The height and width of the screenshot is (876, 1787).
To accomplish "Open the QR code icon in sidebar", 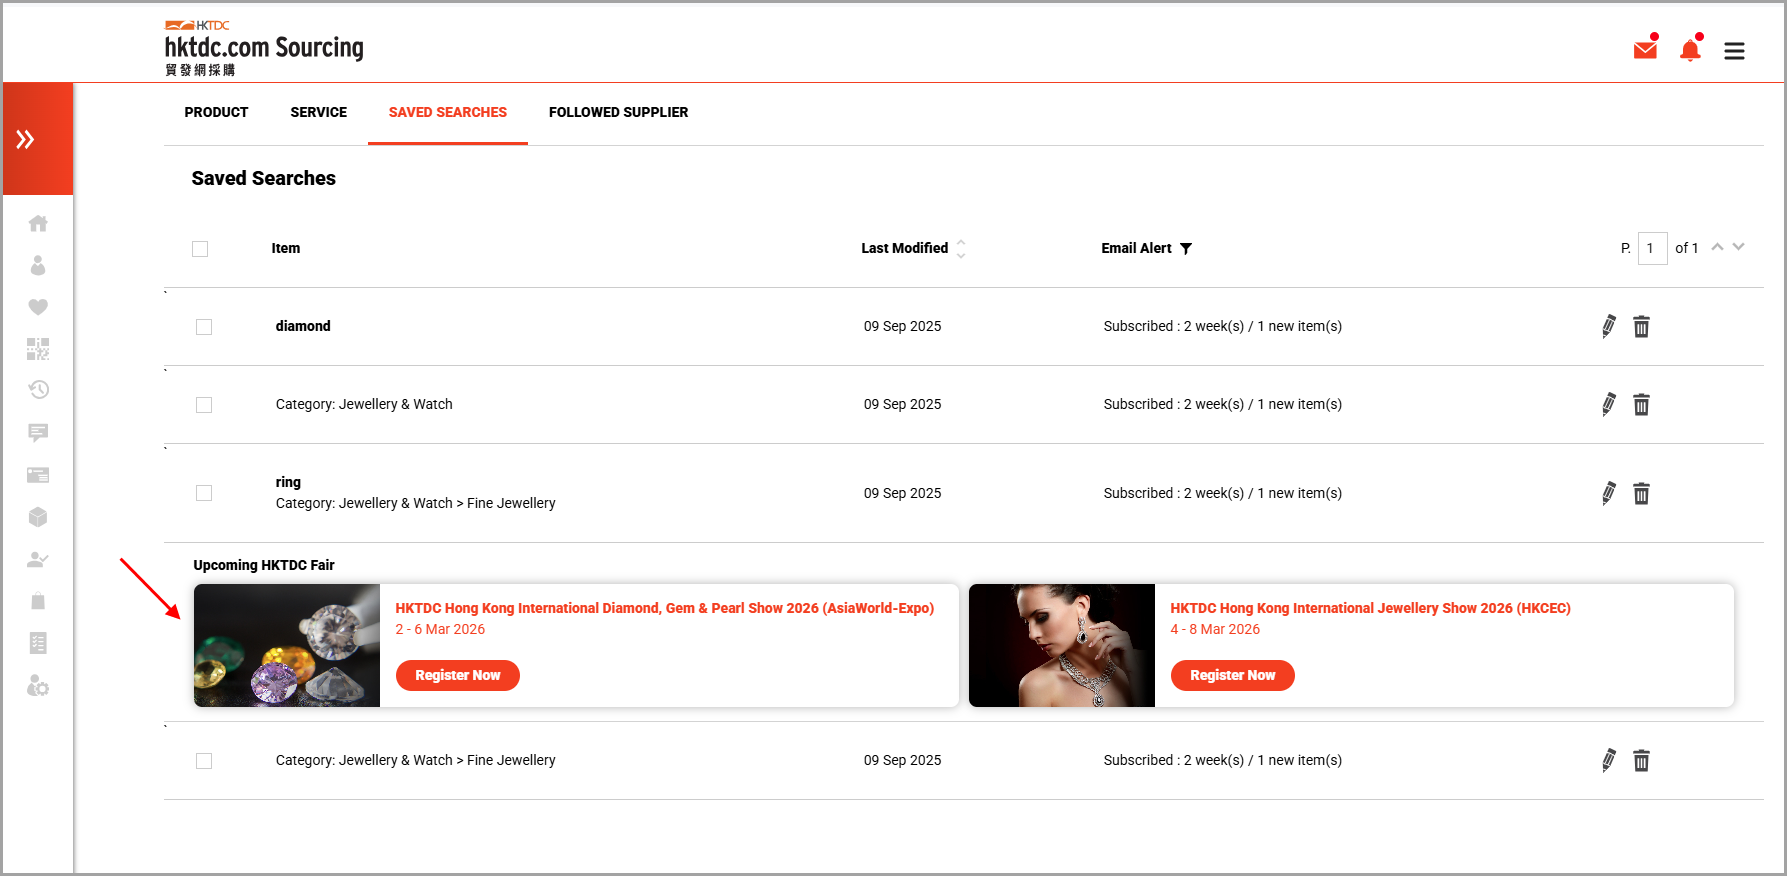I will coord(38,349).
